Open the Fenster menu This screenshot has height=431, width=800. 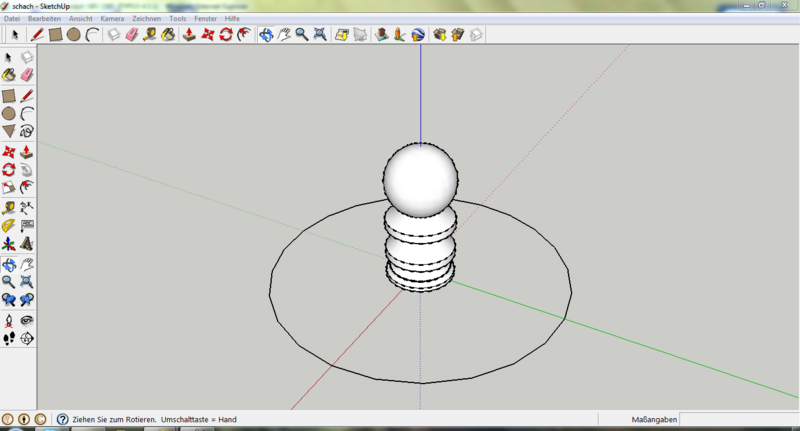pyautogui.click(x=206, y=19)
